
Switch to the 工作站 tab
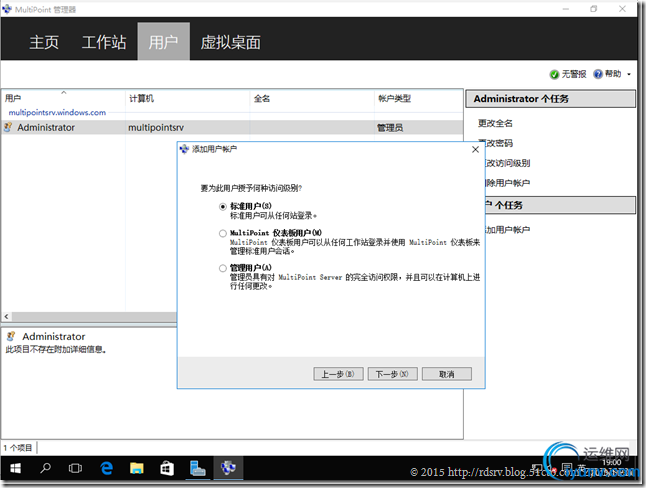(104, 42)
